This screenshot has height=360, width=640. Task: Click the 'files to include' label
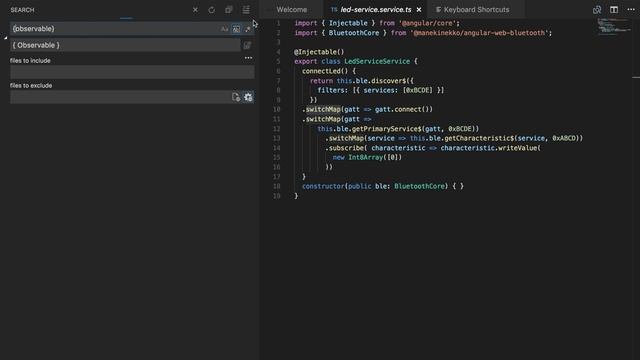pyautogui.click(x=30, y=60)
